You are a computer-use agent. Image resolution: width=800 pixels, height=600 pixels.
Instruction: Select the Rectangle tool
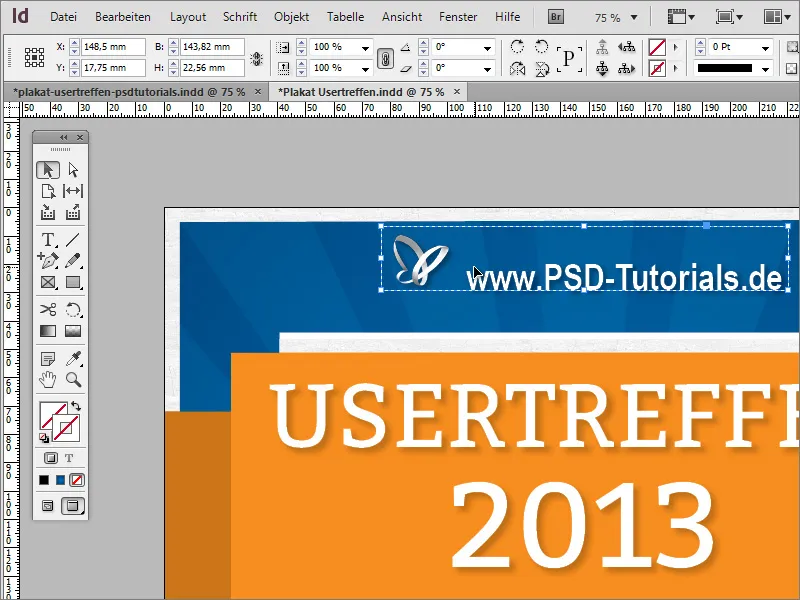[73, 282]
